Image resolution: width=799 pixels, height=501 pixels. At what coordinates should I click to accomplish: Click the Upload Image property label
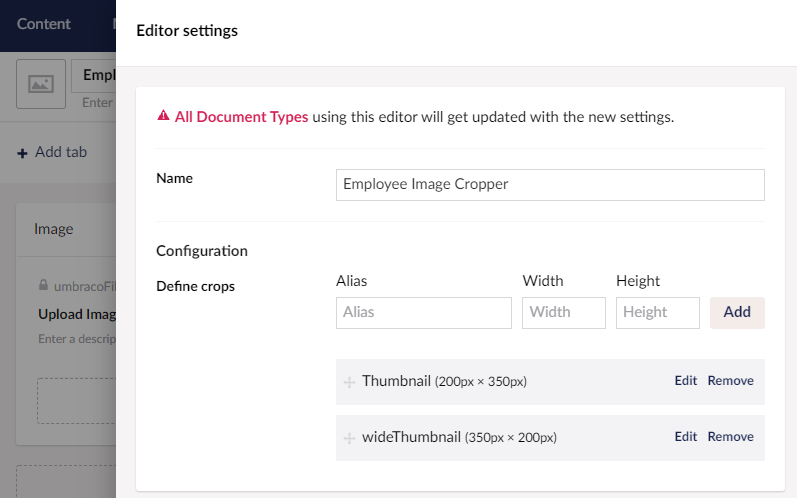tap(77, 314)
